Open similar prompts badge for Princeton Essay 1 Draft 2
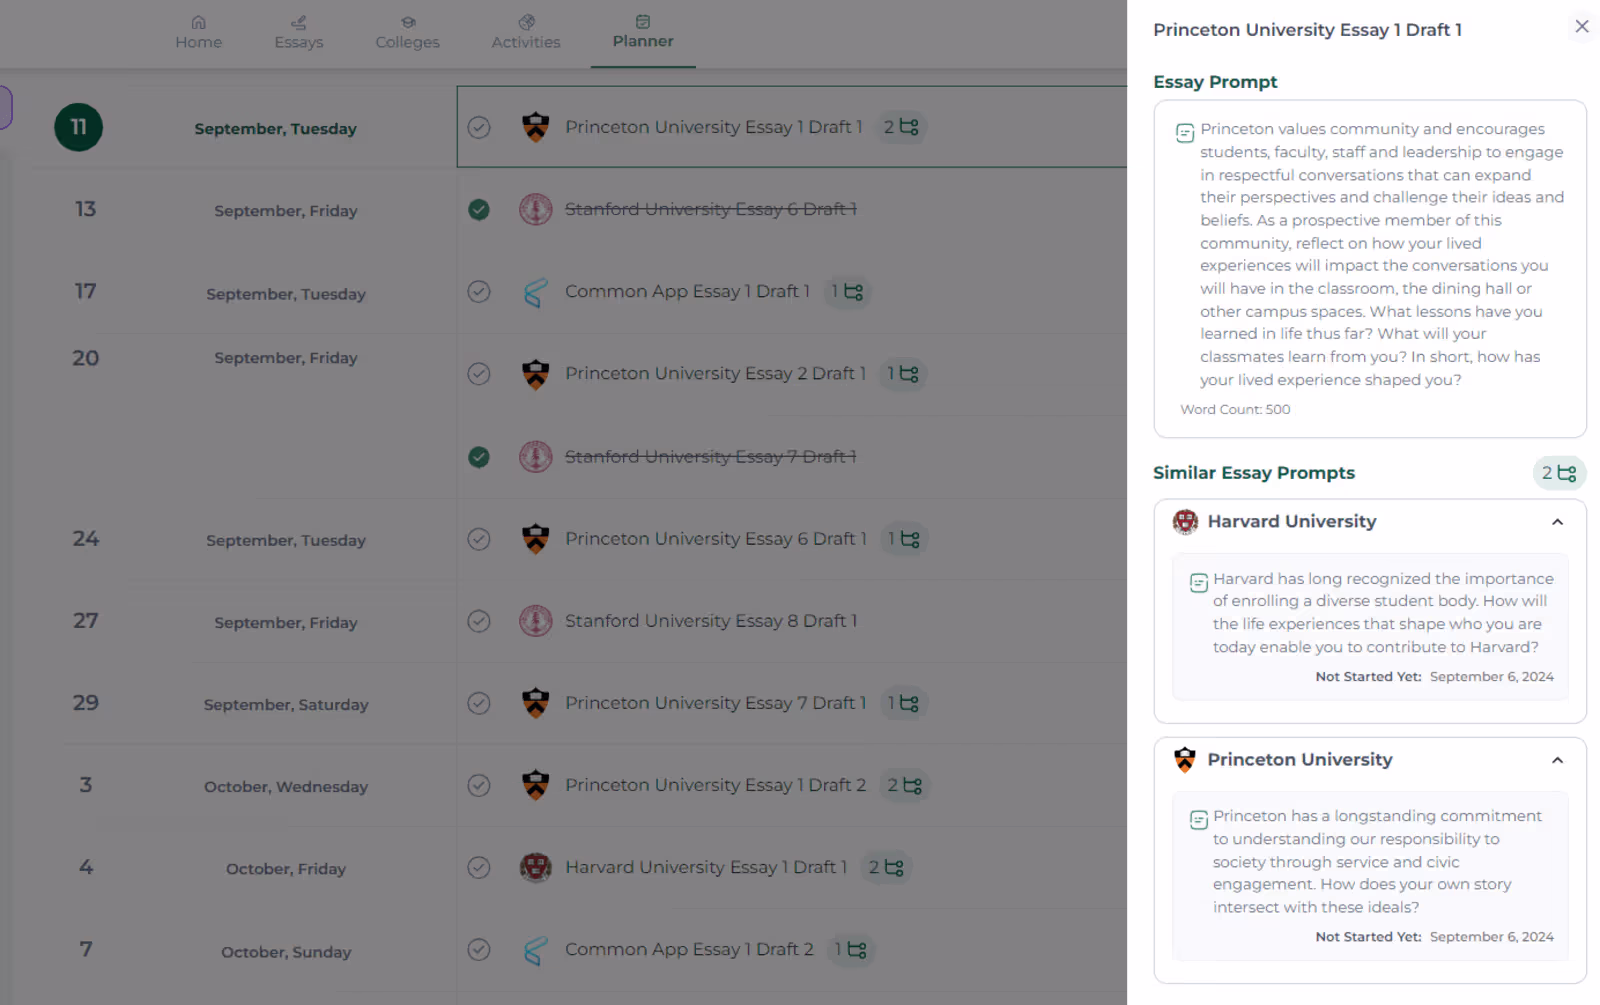The height and width of the screenshot is (1005, 1600). [905, 785]
